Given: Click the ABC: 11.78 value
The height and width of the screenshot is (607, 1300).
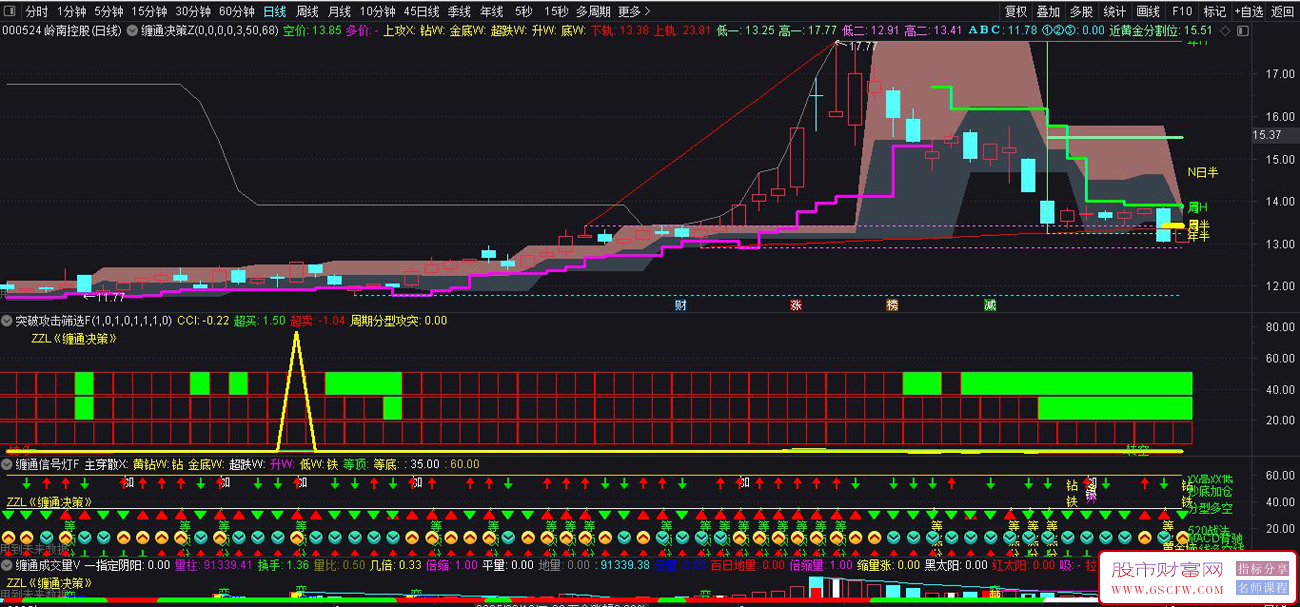Looking at the screenshot, I should click(1003, 30).
